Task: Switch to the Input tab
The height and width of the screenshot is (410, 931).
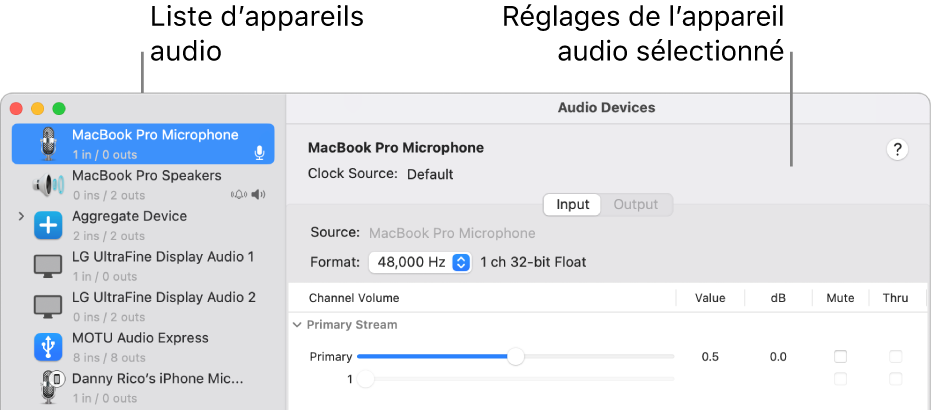Action: tap(573, 205)
